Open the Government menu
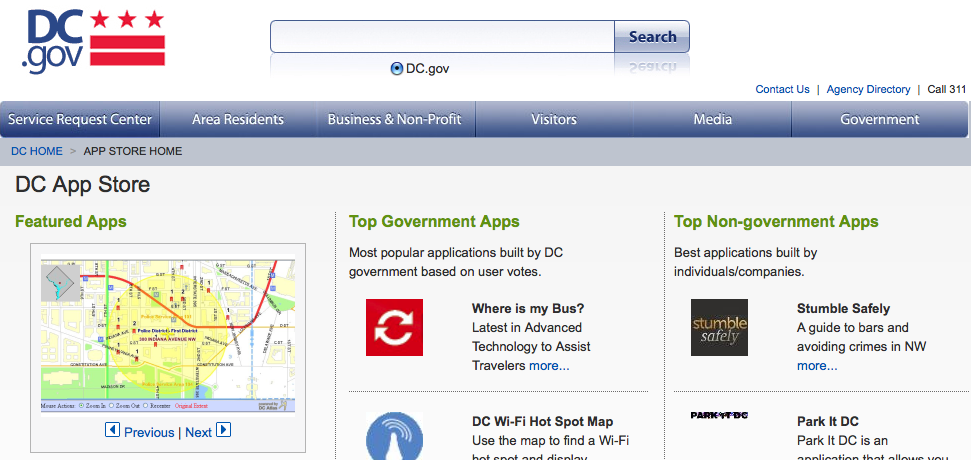The height and width of the screenshot is (460, 971). 879,119
